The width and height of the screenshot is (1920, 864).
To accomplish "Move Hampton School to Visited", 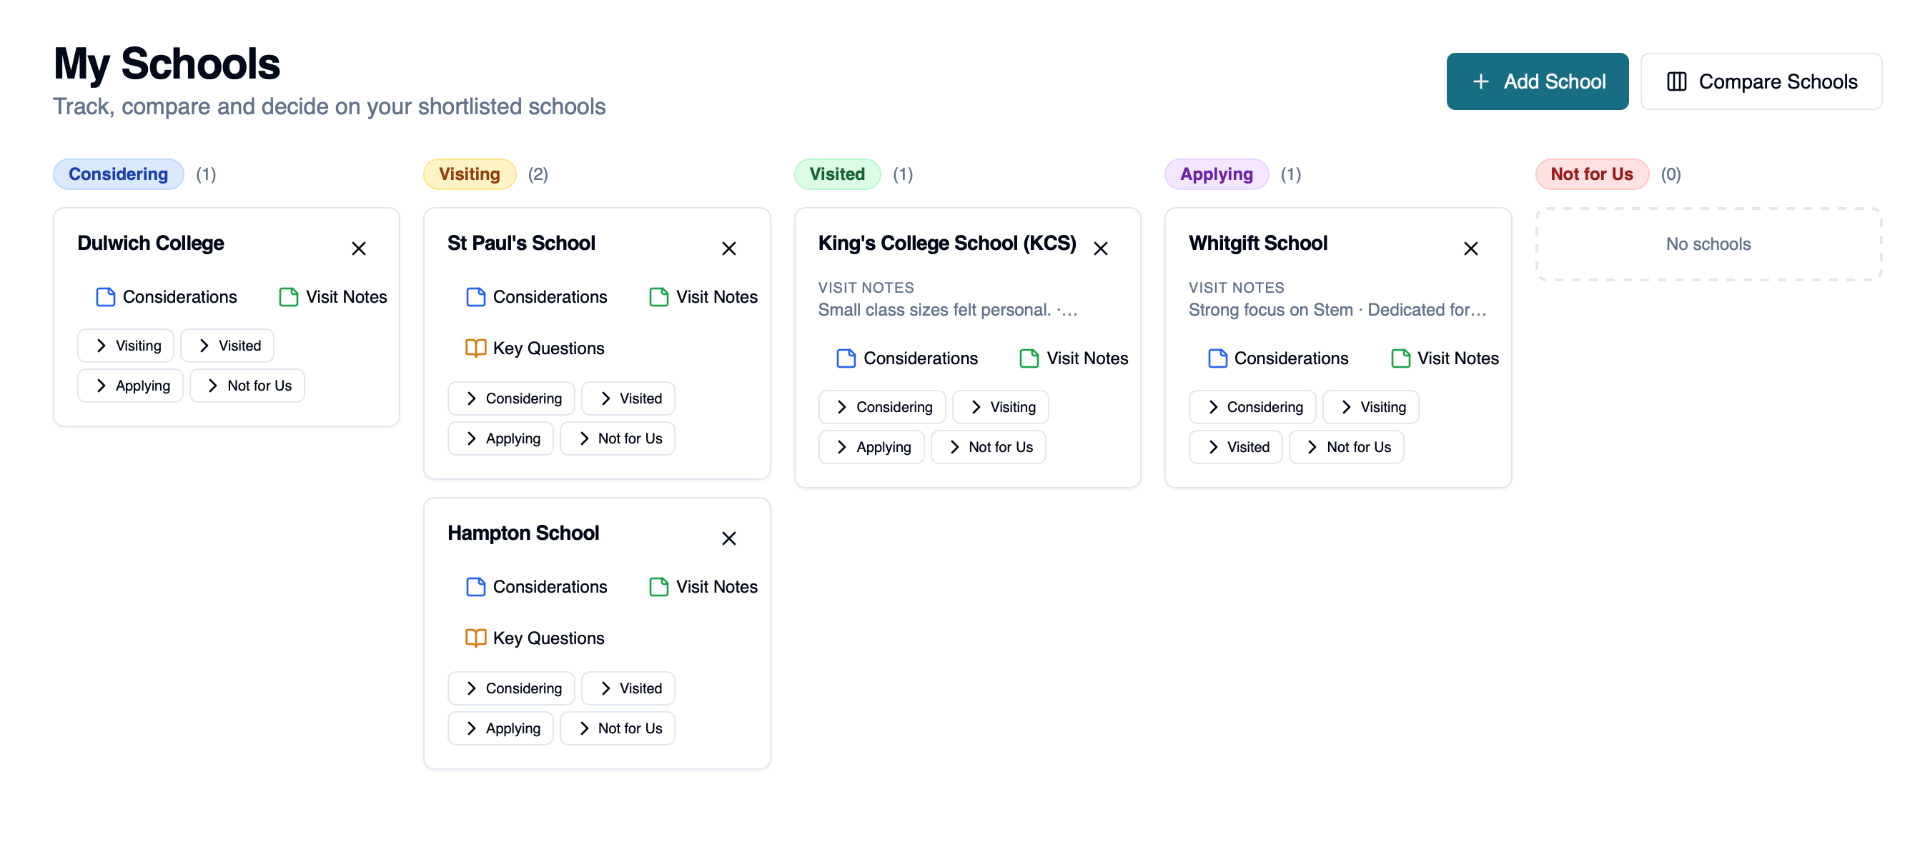I will [x=628, y=689].
